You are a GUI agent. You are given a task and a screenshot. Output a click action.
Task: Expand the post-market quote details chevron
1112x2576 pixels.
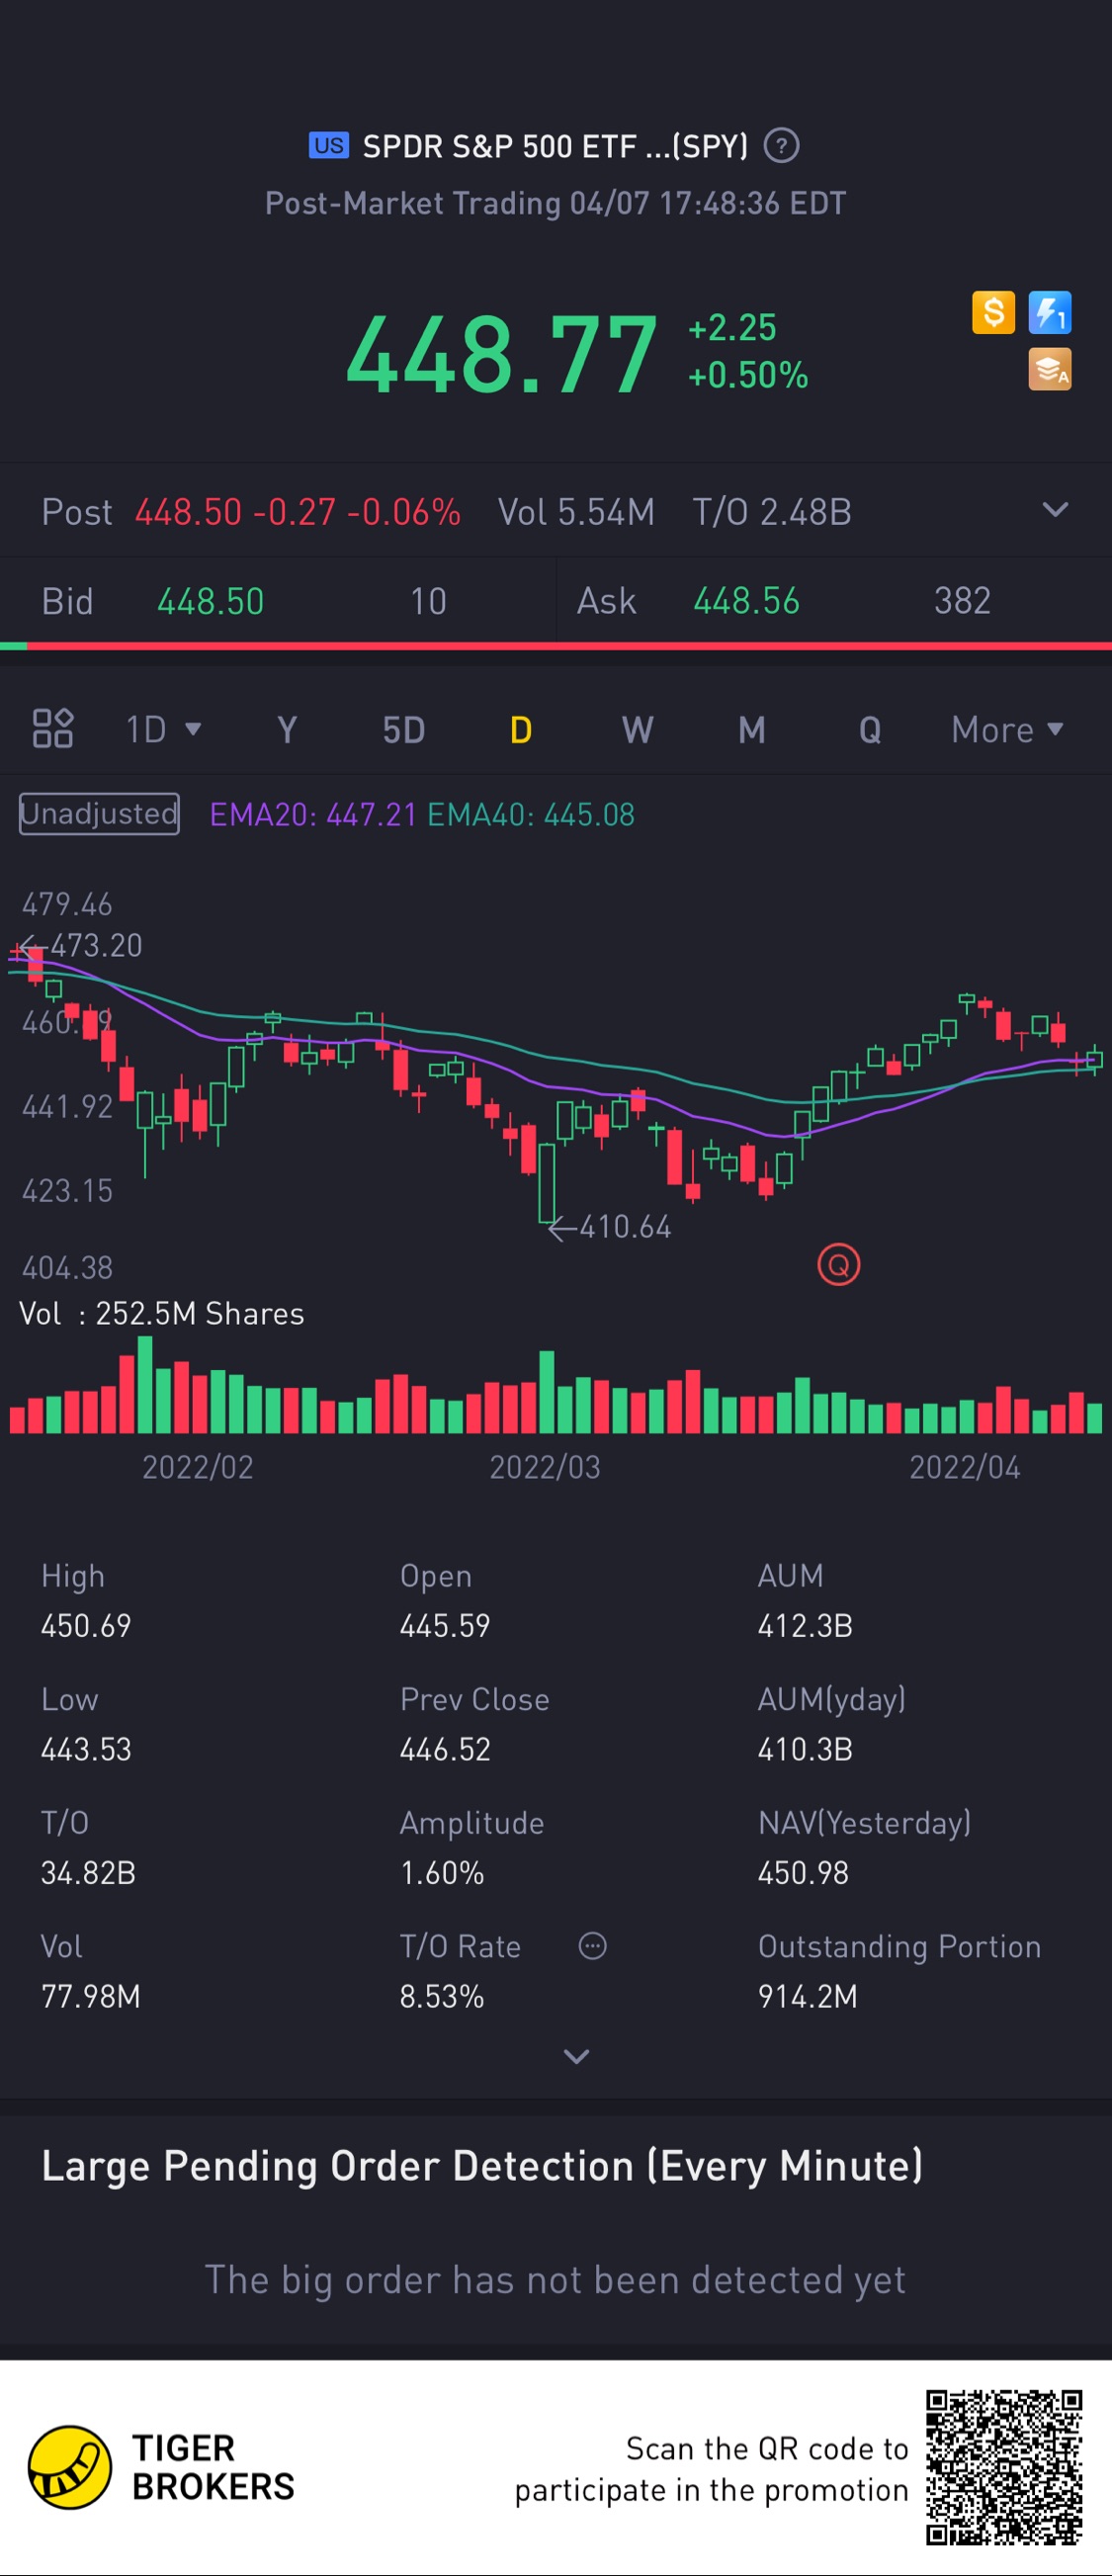click(1055, 511)
